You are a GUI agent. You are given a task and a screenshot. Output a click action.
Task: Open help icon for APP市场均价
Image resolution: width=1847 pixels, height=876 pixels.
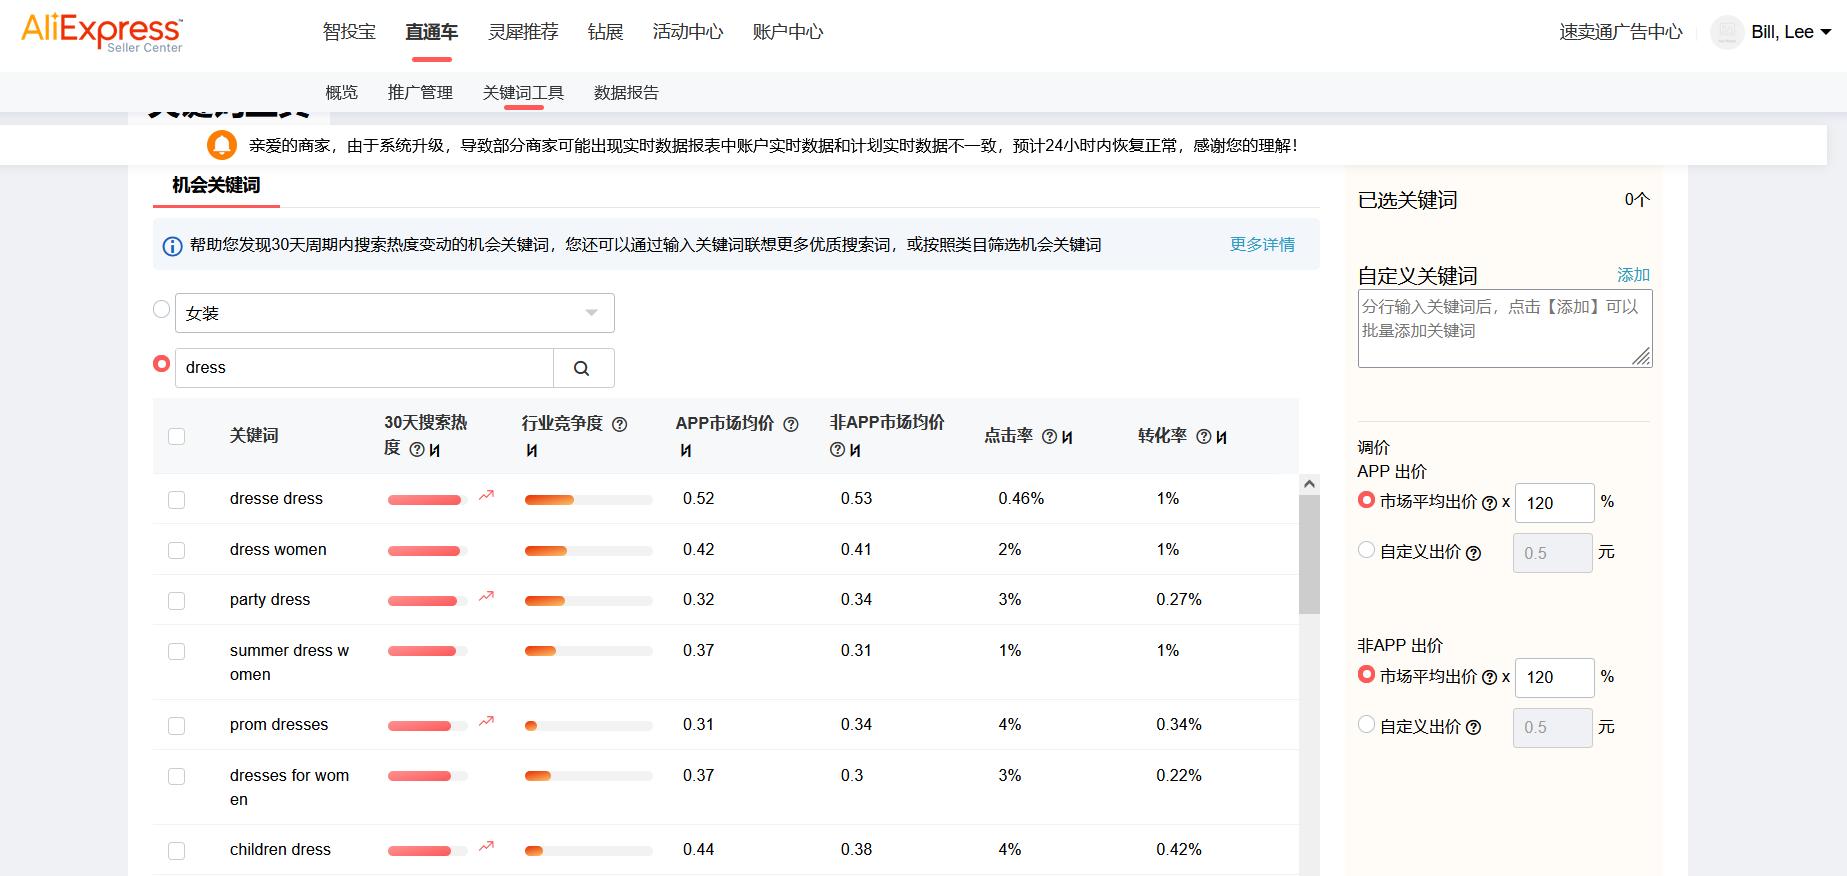pos(791,424)
